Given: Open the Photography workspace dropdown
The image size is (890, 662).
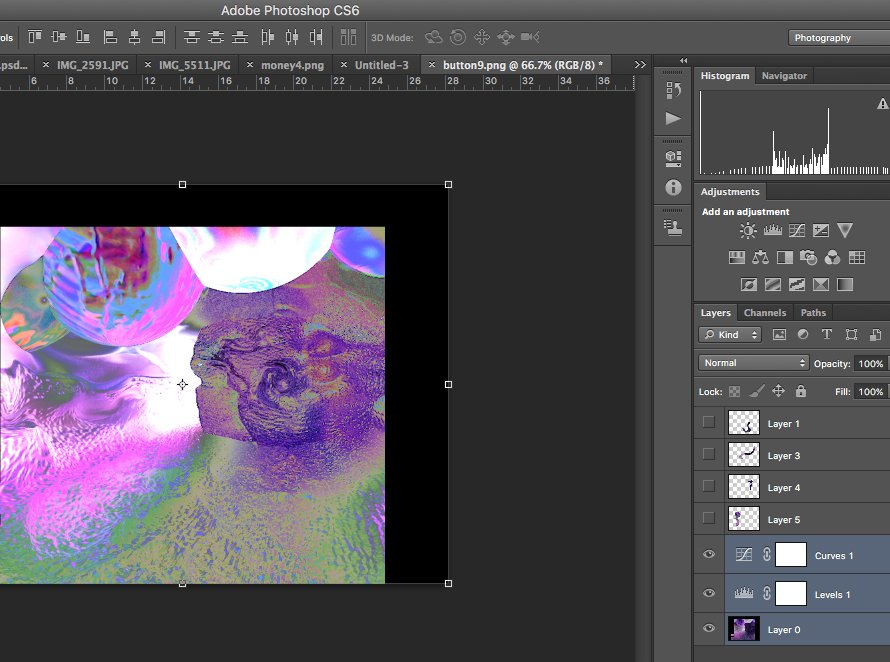Looking at the screenshot, I should pyautogui.click(x=839, y=38).
